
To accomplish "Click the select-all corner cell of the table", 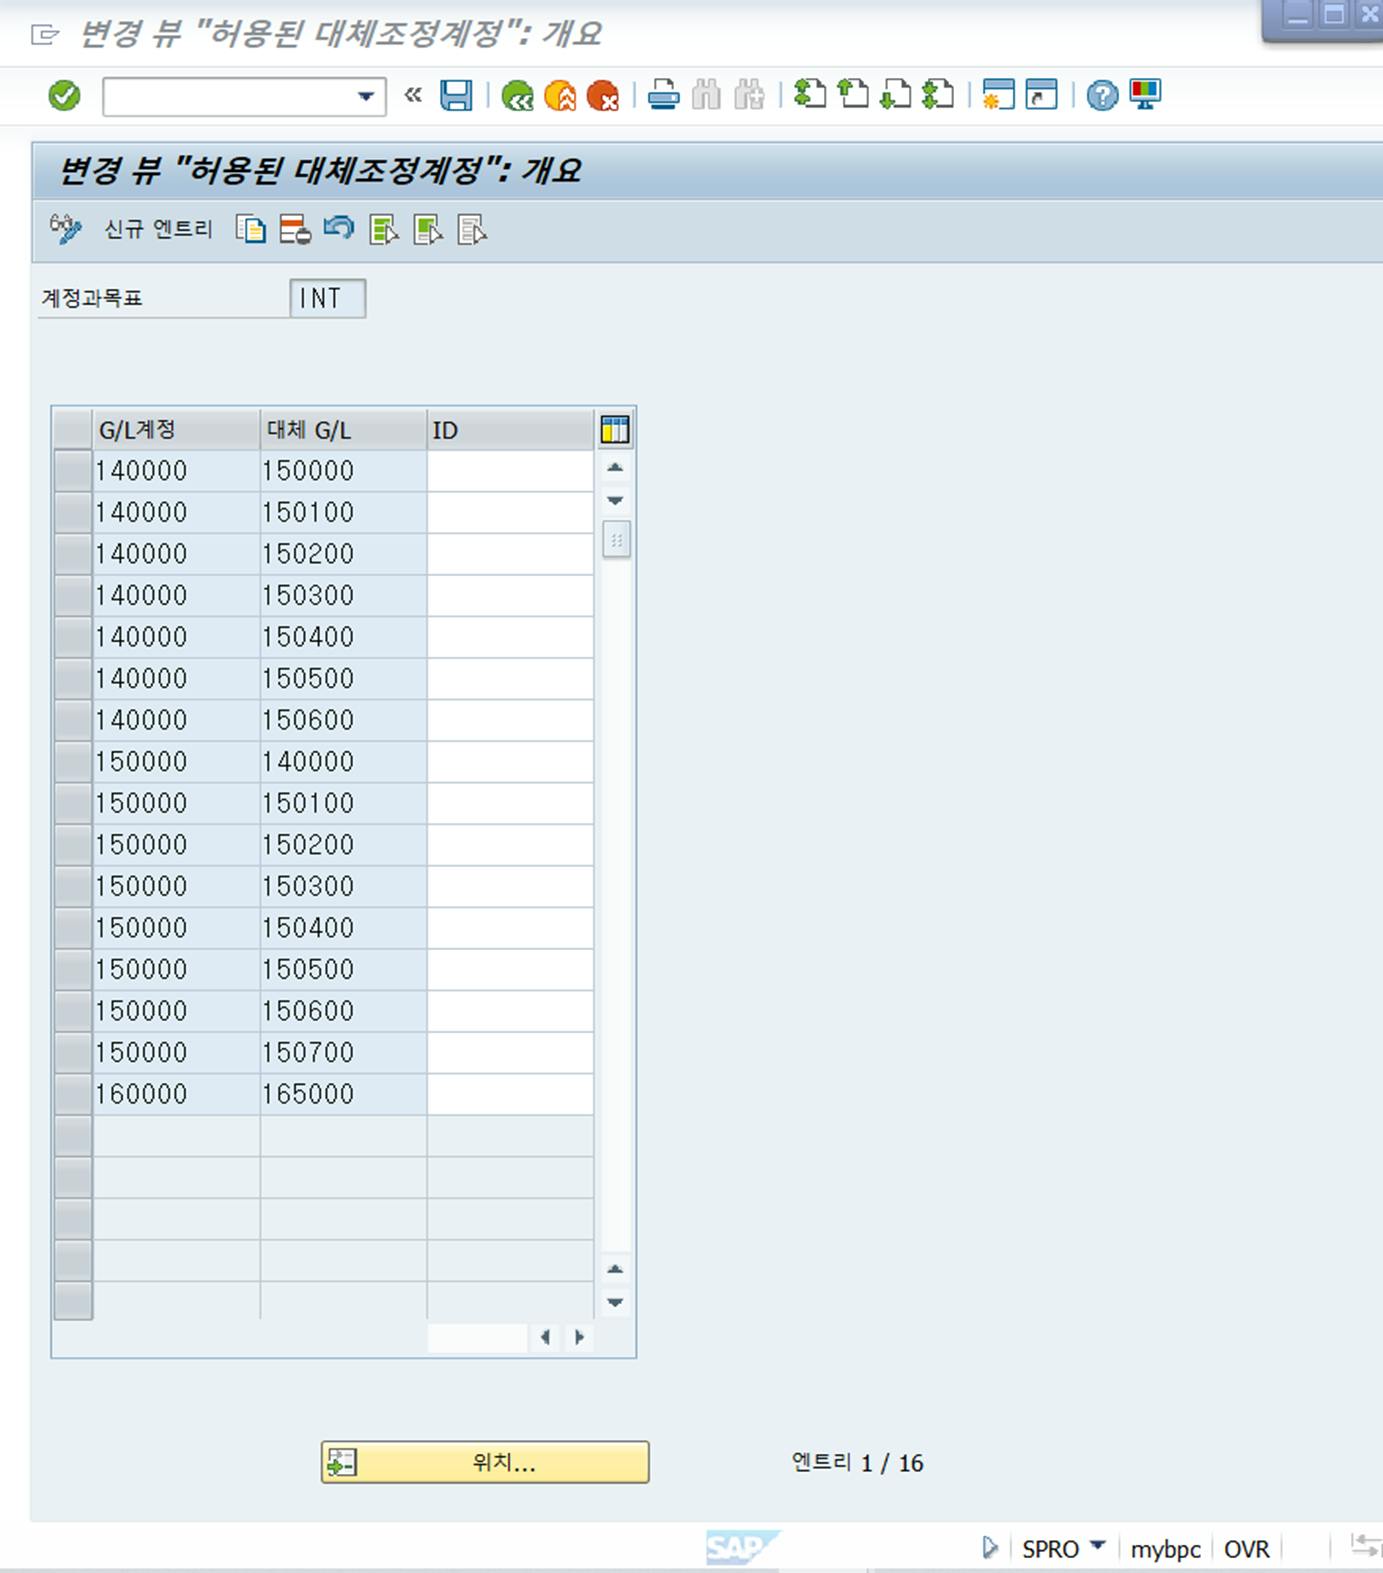I will point(73,430).
